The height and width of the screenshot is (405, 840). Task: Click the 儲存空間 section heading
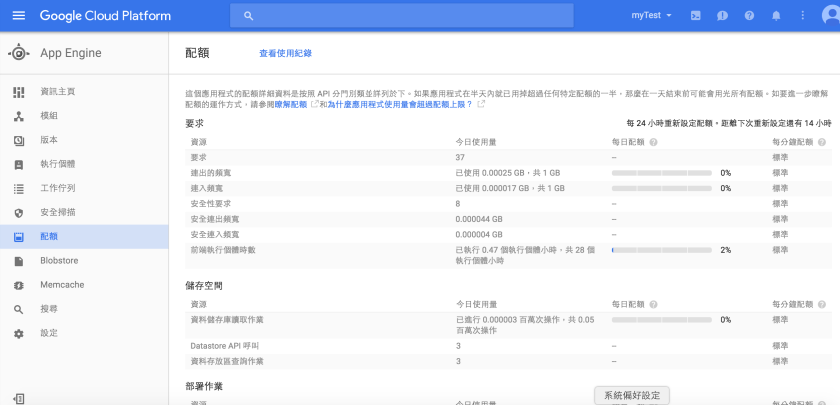(204, 286)
